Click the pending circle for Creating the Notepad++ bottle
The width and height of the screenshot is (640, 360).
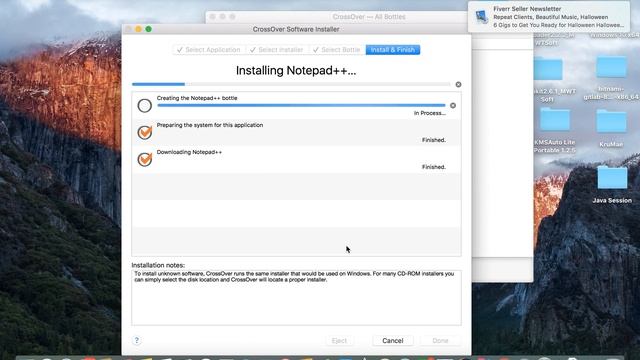[144, 106]
